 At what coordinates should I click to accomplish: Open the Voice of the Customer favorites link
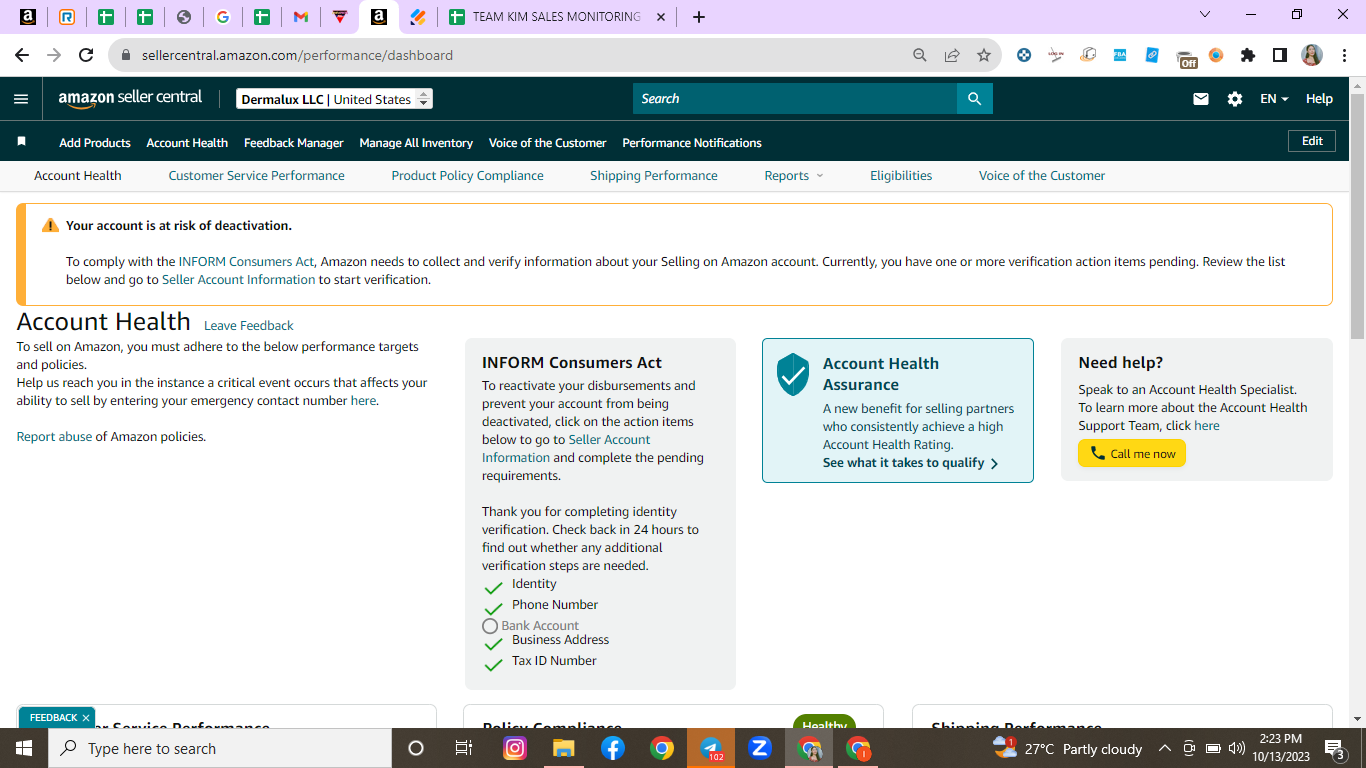pyautogui.click(x=547, y=143)
